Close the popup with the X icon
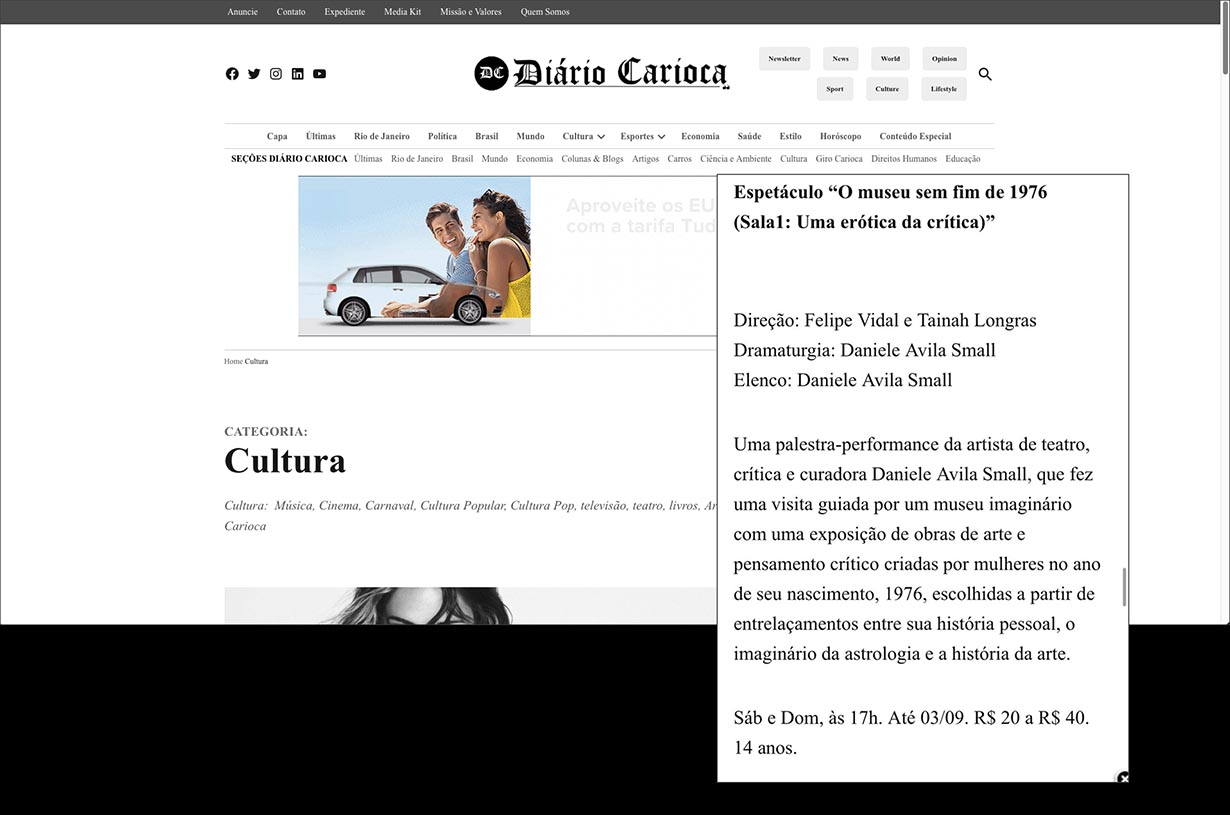1230x815 pixels. [1123, 778]
